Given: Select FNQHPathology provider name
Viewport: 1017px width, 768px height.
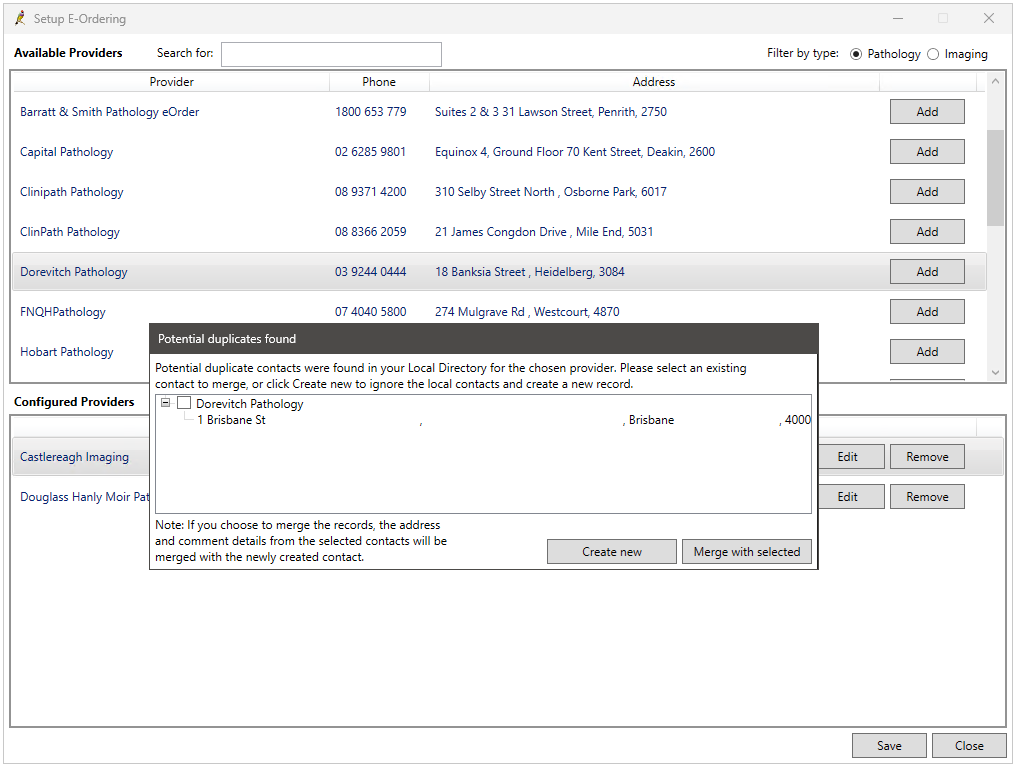Looking at the screenshot, I should tap(62, 312).
